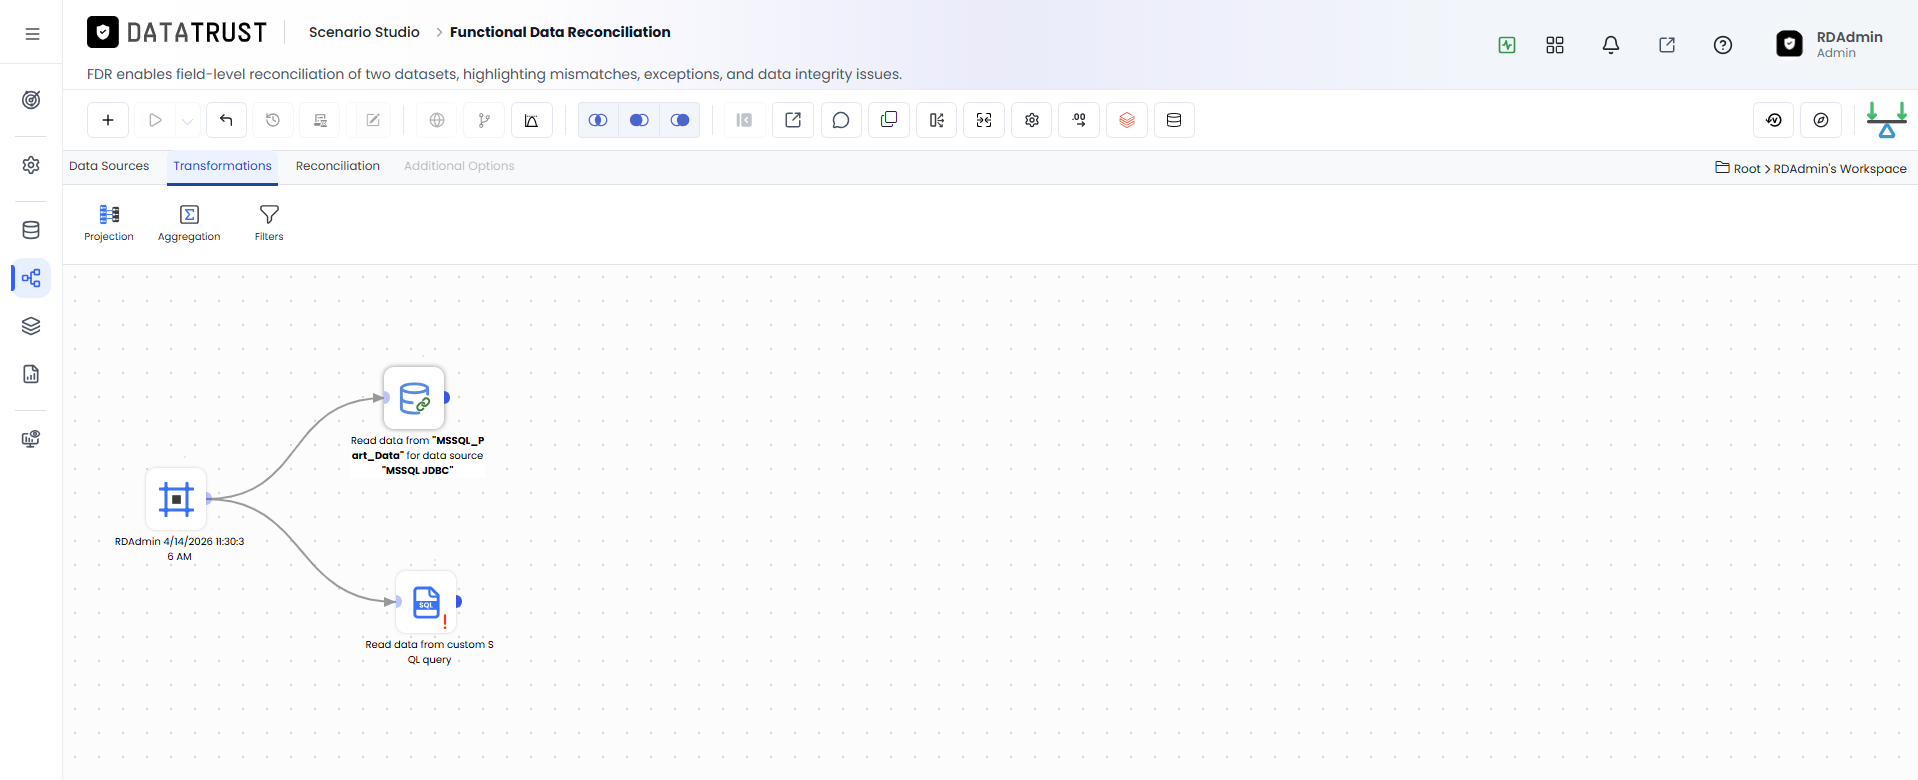The height and width of the screenshot is (780, 1918).
Task: Select the RDAdmin start node
Action: pyautogui.click(x=176, y=498)
